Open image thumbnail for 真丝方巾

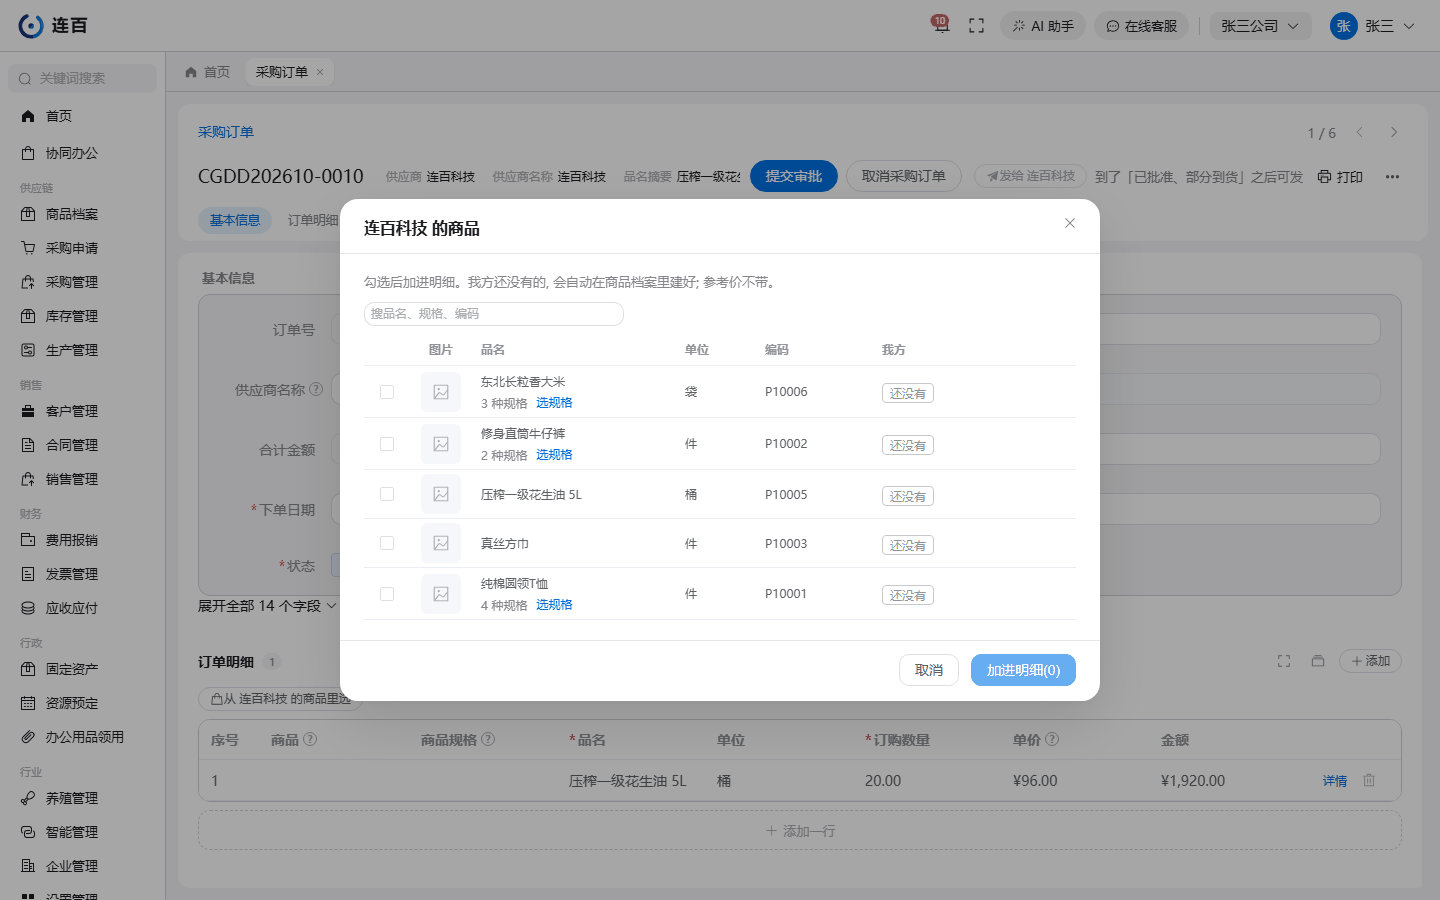click(x=441, y=543)
